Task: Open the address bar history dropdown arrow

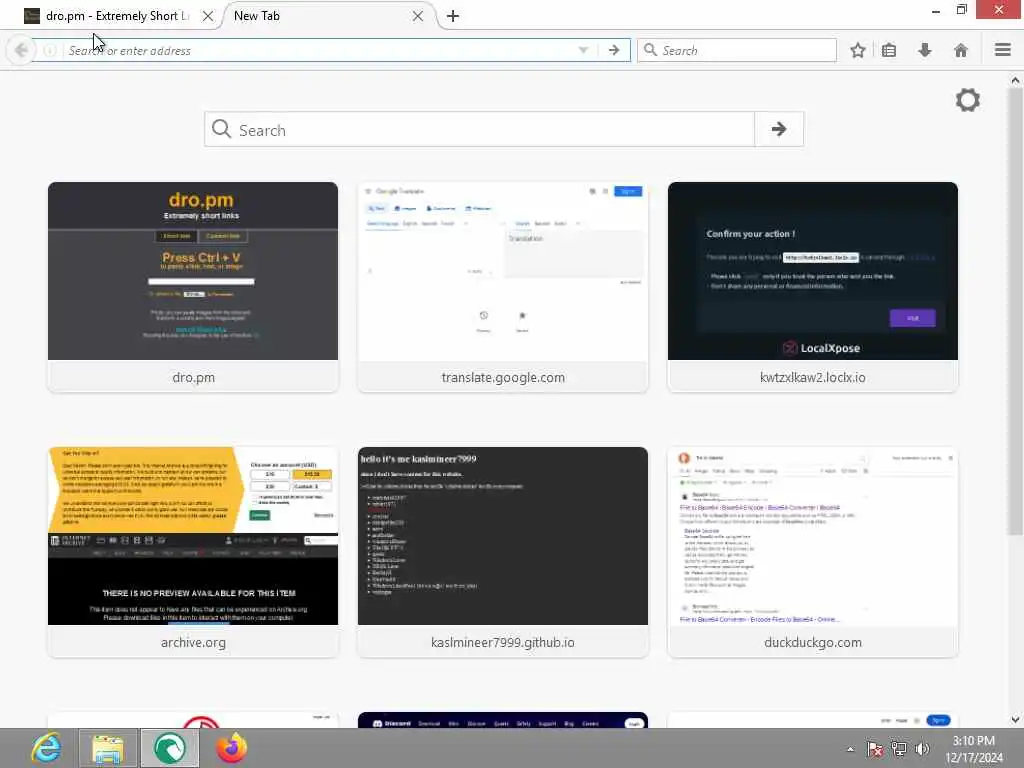Action: tap(583, 50)
